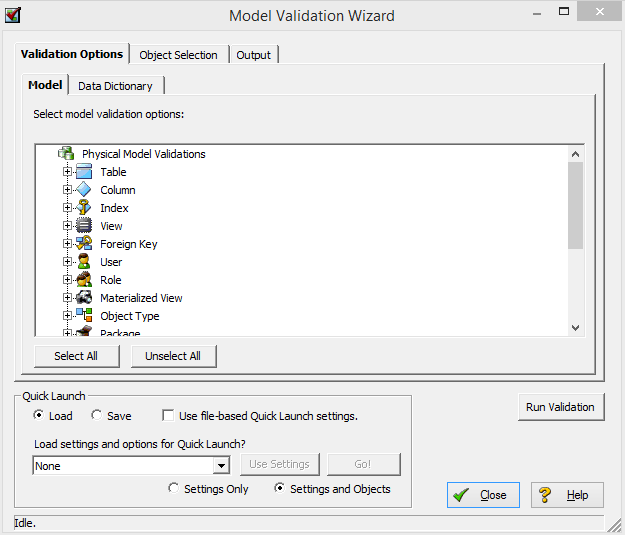Click the Materialized View camera icon
Image resolution: width=625 pixels, height=535 pixels.
point(84,297)
